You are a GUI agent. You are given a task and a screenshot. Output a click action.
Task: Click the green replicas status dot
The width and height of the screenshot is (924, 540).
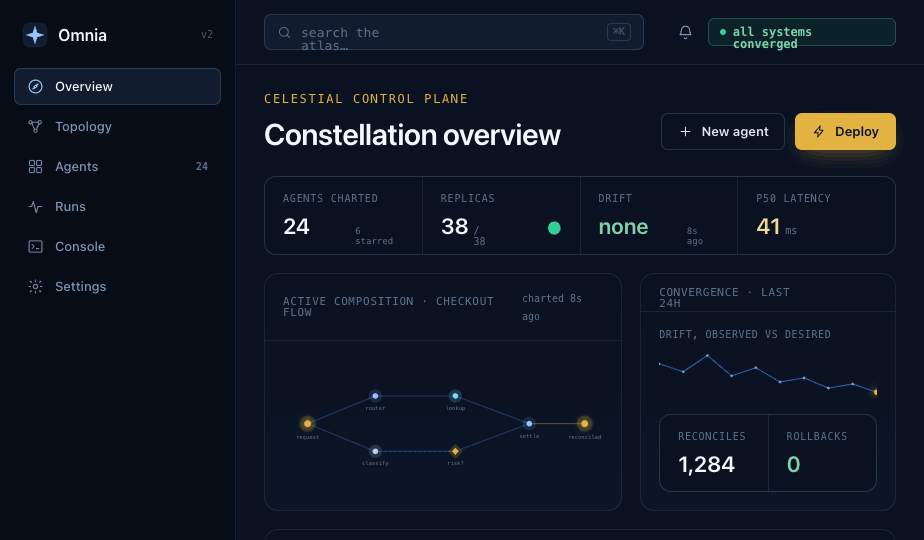tap(555, 228)
